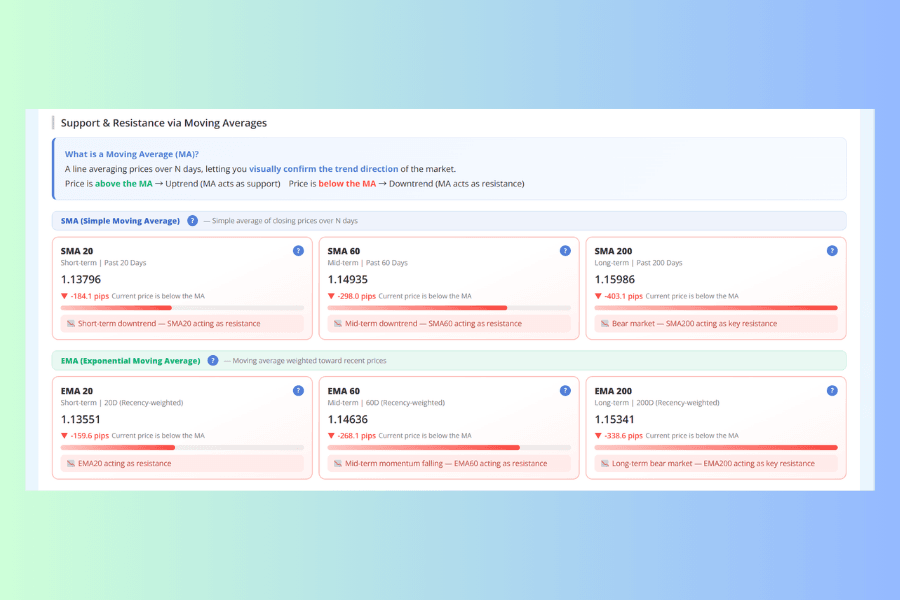Click the help icon on the EMA 60 card
The image size is (900, 600).
tap(565, 391)
